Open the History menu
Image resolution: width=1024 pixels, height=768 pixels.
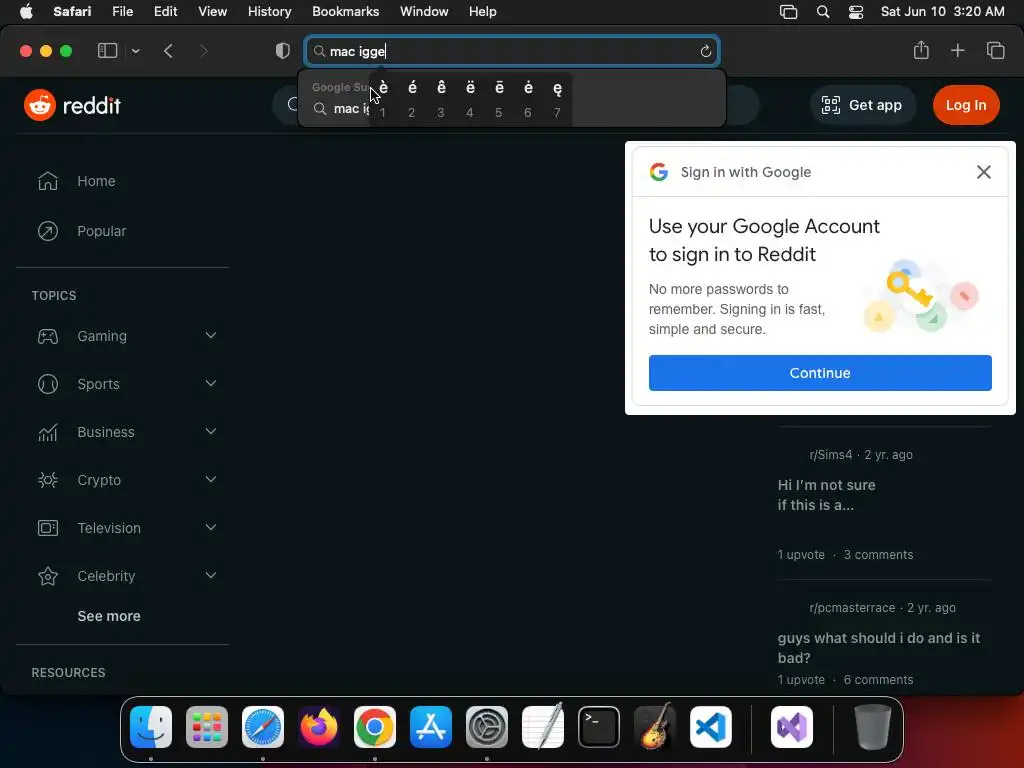click(269, 11)
